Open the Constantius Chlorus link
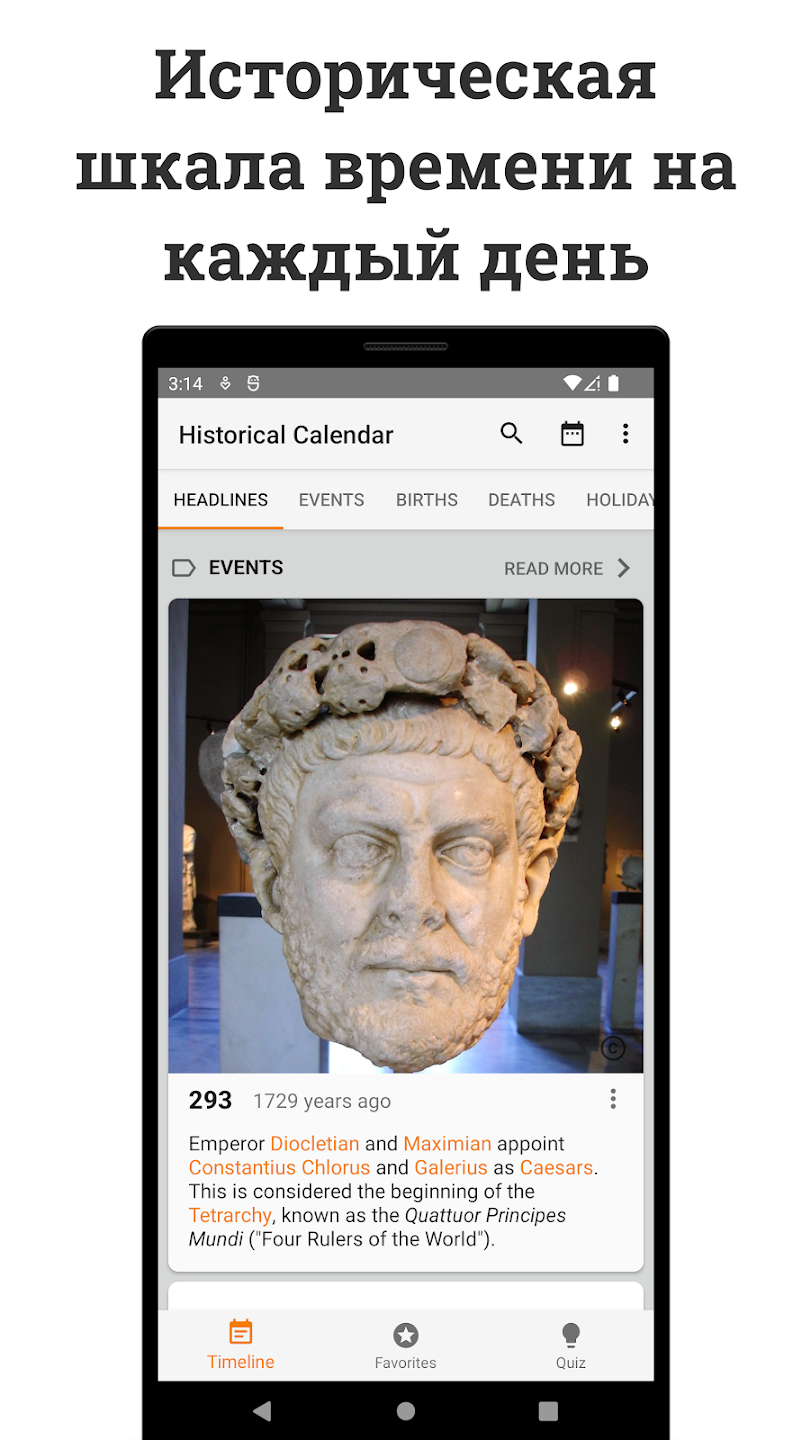811x1440 pixels. [x=279, y=1167]
